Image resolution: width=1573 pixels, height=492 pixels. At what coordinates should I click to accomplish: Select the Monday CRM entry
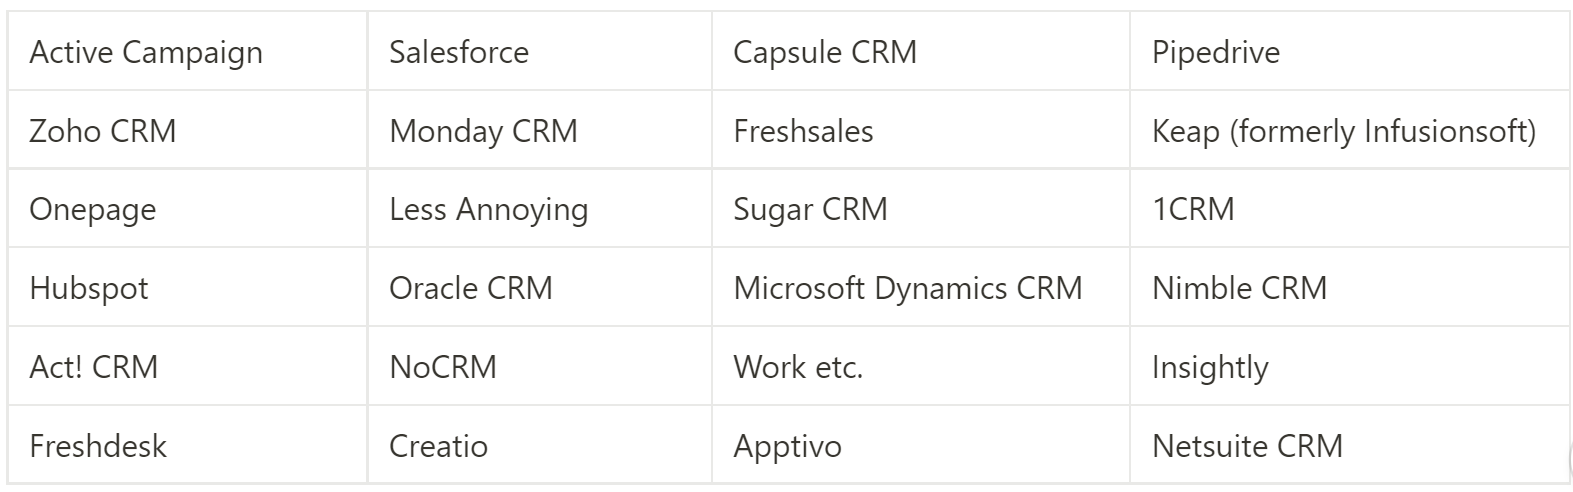[x=483, y=131]
